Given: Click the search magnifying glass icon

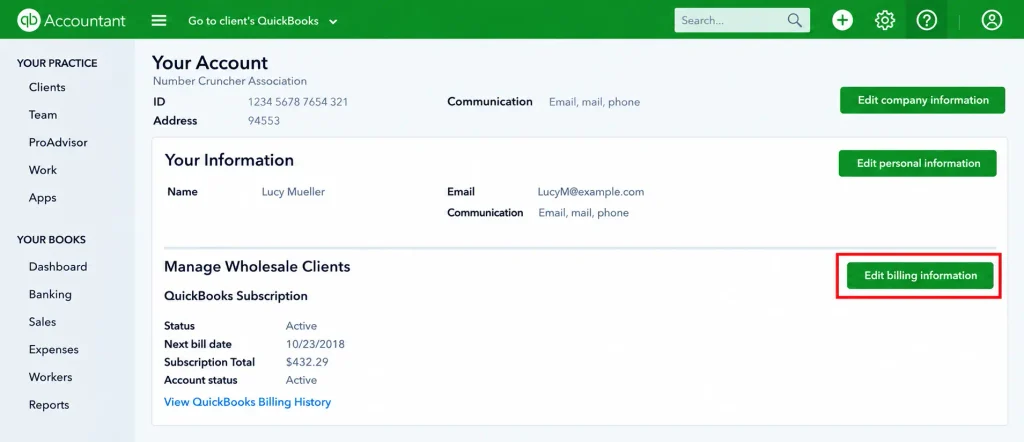Looking at the screenshot, I should click(x=794, y=20).
